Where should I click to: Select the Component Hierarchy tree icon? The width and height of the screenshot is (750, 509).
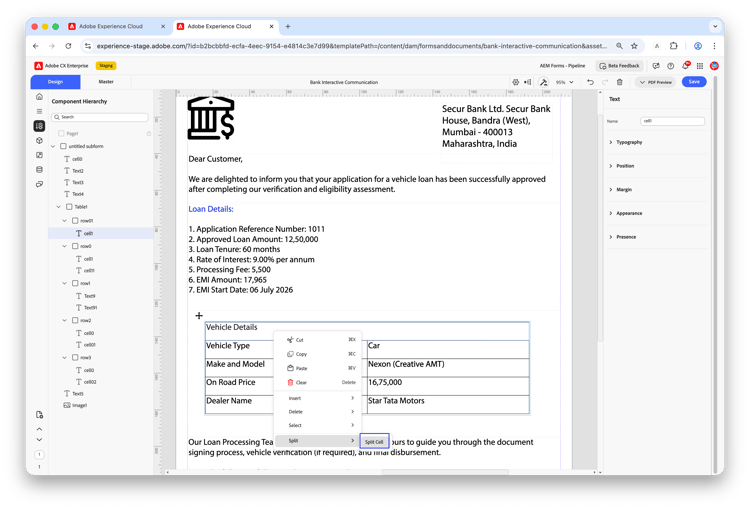(x=39, y=126)
